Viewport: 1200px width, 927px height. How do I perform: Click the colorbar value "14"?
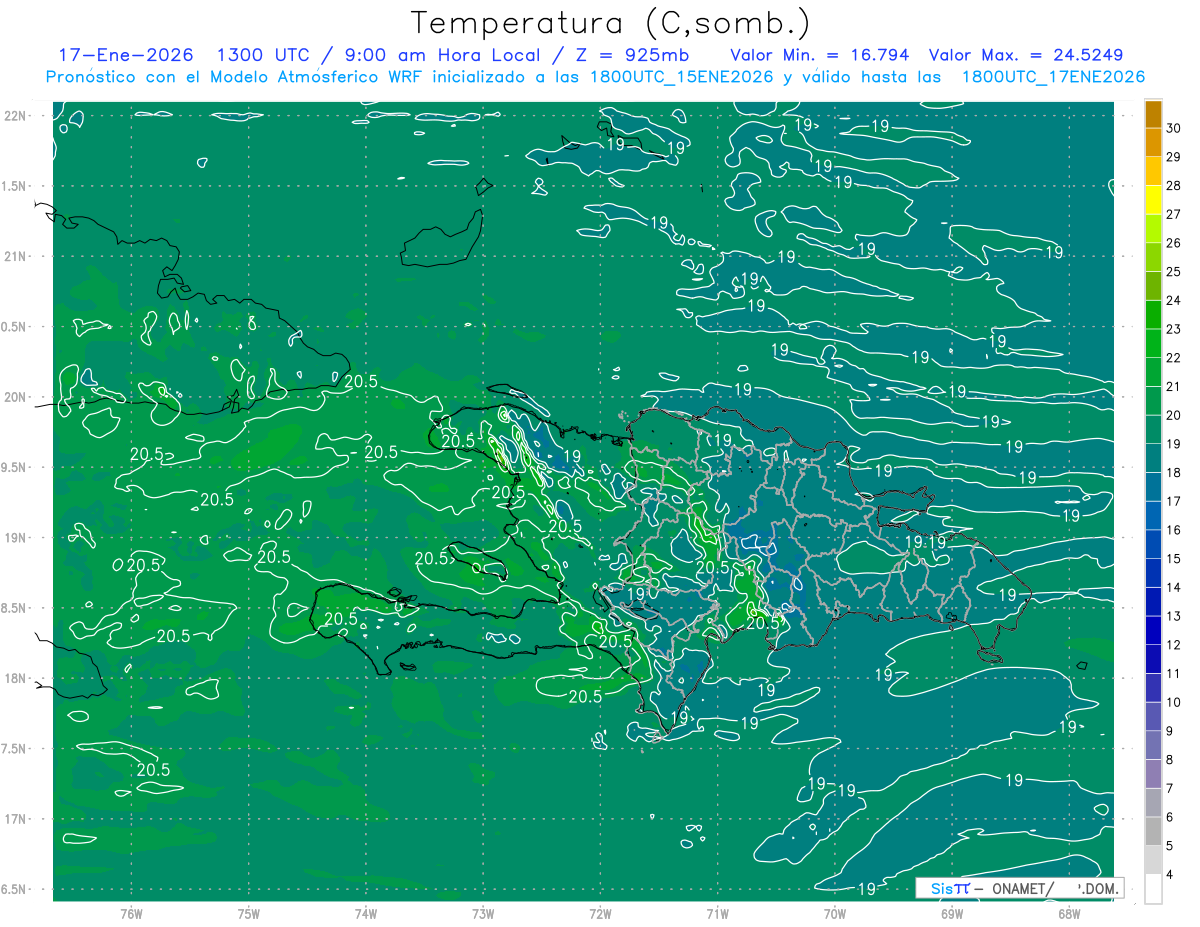click(1173, 587)
